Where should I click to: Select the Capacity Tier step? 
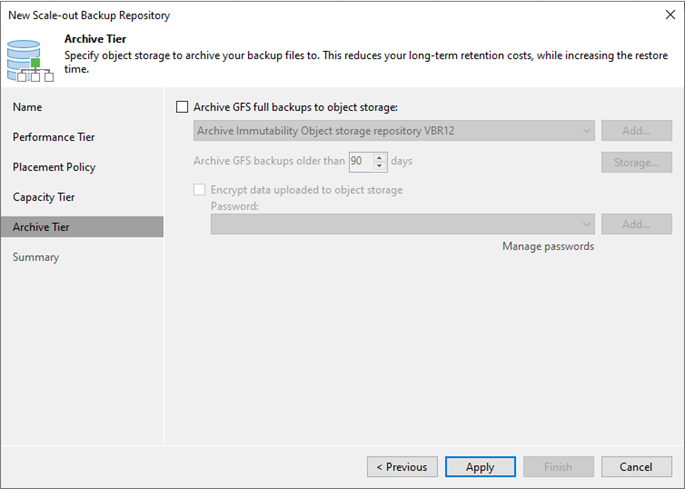44,197
